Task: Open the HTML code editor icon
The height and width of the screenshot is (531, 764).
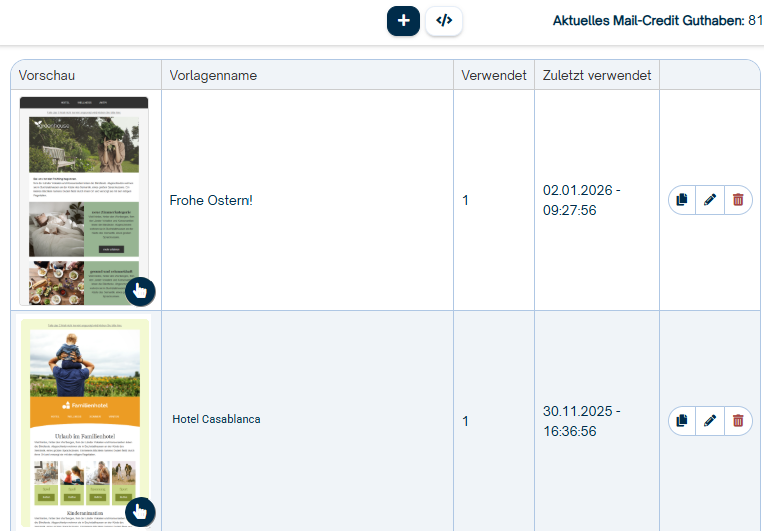Action: click(444, 21)
